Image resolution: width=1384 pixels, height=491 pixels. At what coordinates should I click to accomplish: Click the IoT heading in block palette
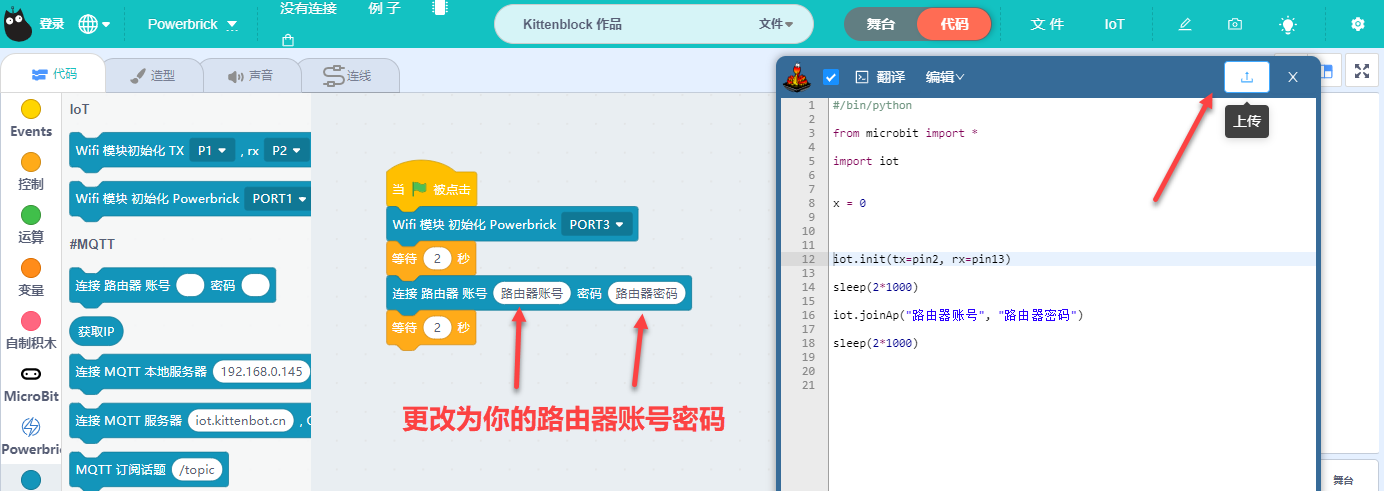point(80,108)
